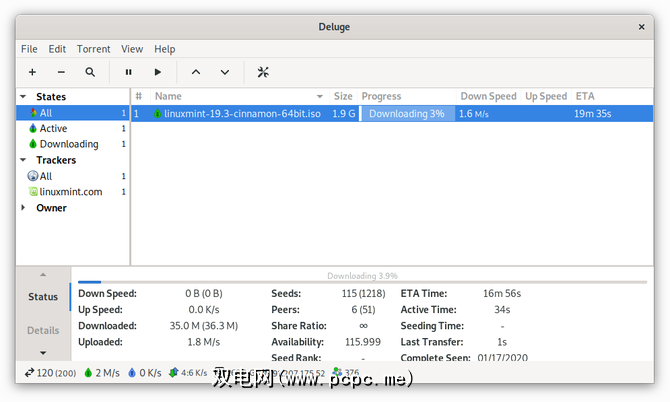Click the Downloading 3.9% progress bar
Image resolution: width=670 pixels, height=402 pixels.
(362, 282)
